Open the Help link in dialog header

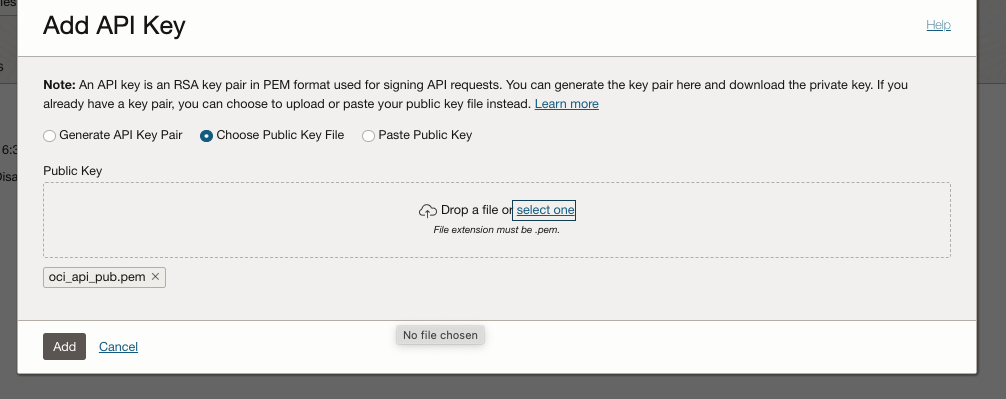pyautogui.click(x=938, y=25)
